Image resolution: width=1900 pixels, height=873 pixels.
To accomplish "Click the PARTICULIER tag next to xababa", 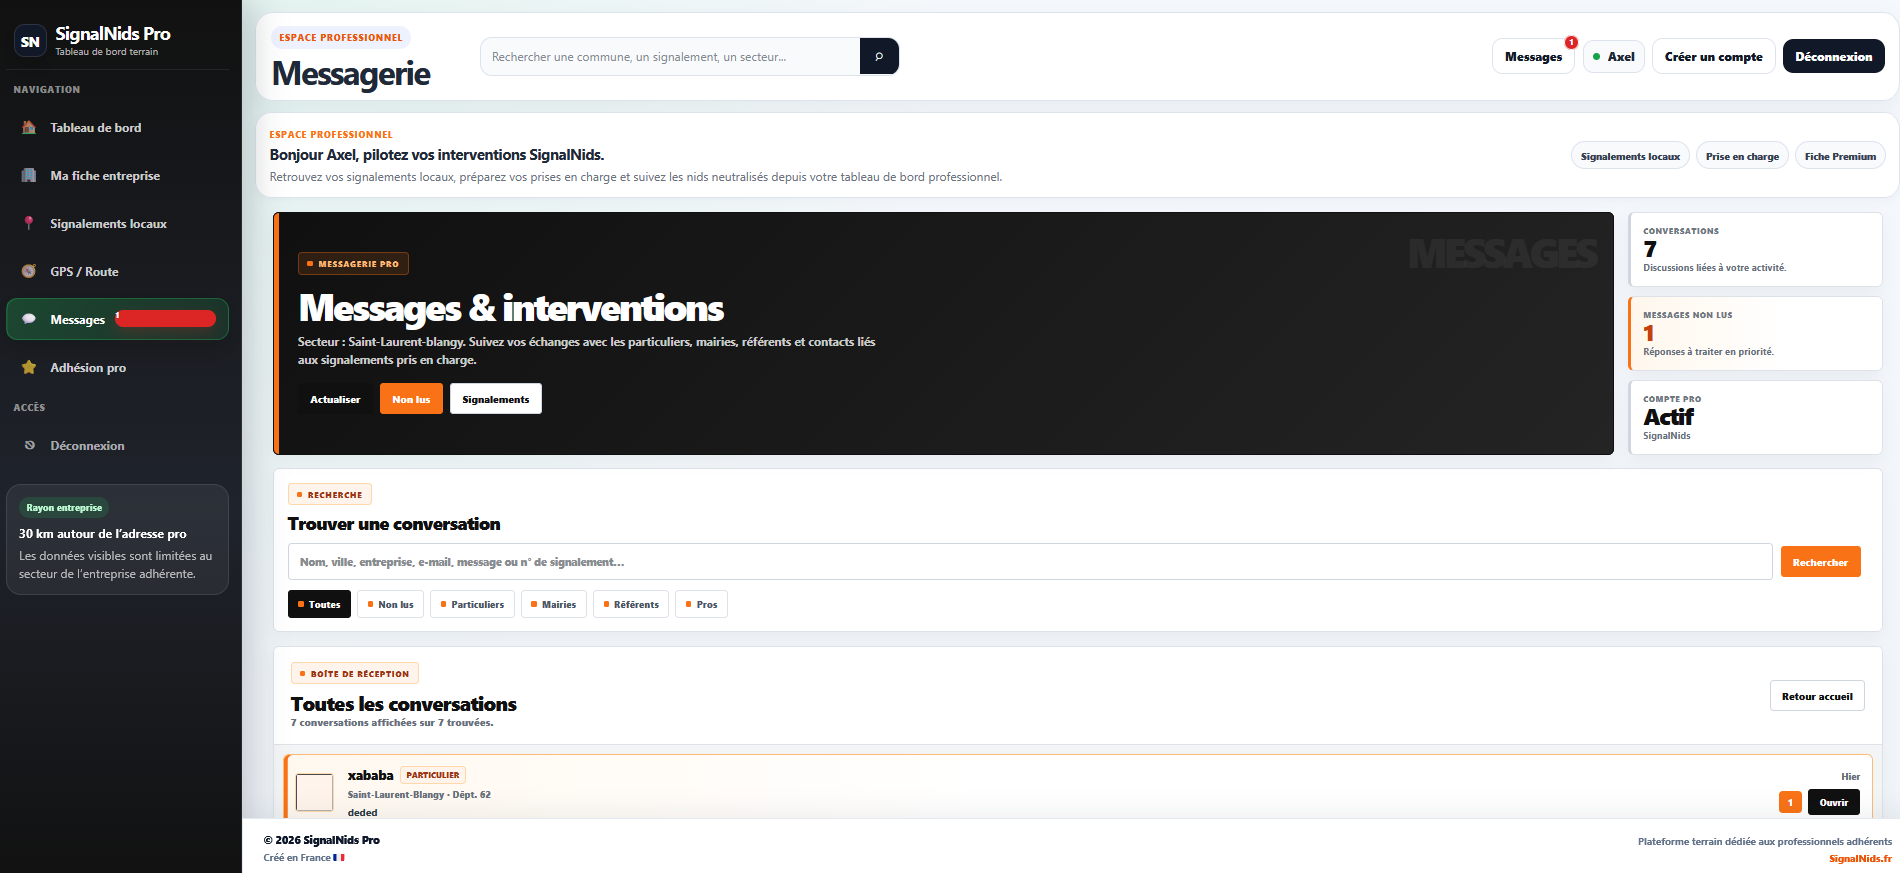I will 433,775.
